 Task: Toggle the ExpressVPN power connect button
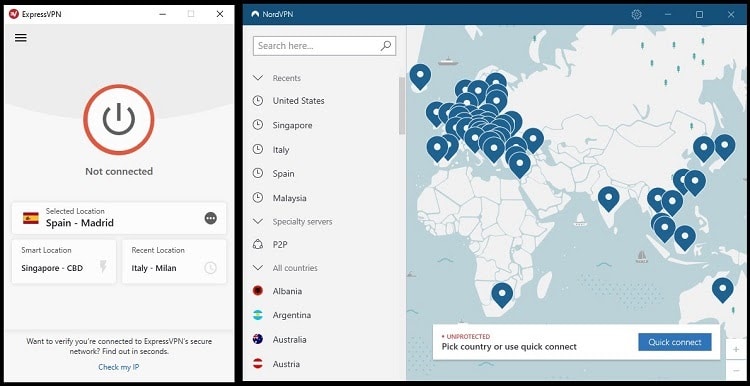tap(119, 119)
